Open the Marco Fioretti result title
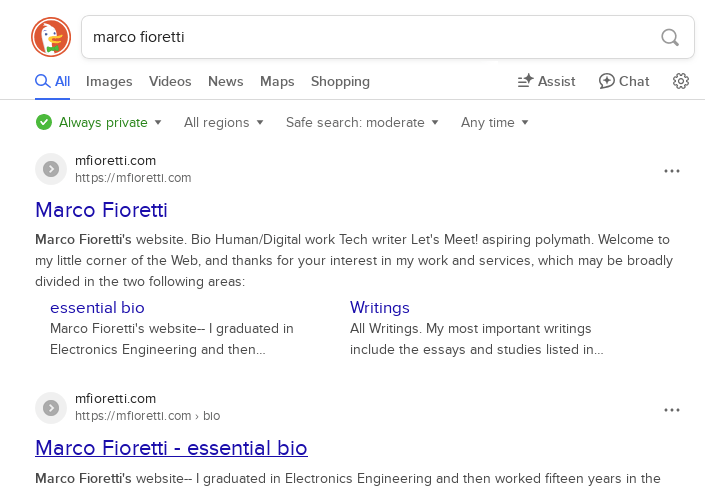 pos(102,210)
